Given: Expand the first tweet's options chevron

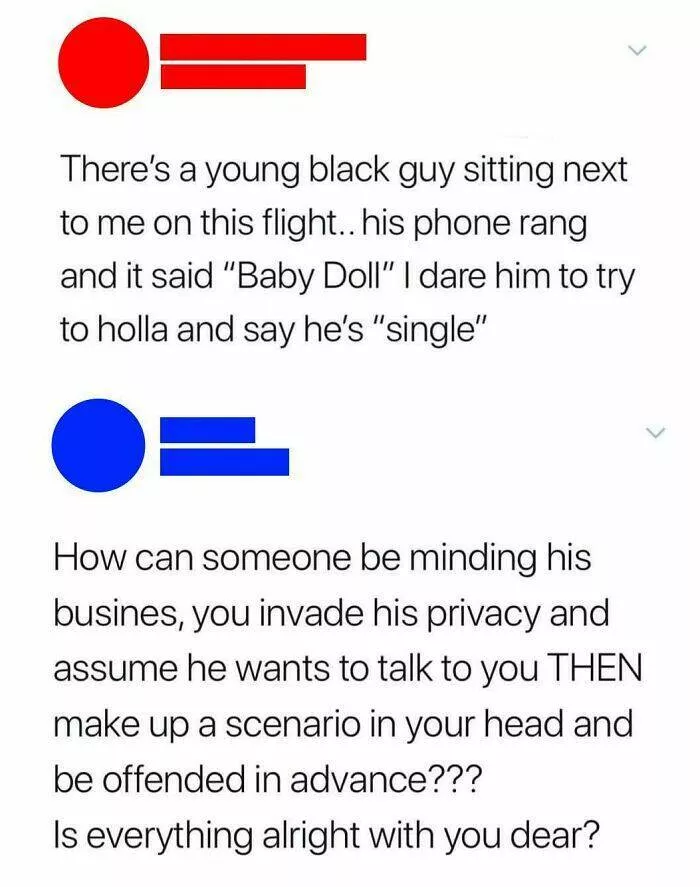Looking at the screenshot, I should coord(637,50).
